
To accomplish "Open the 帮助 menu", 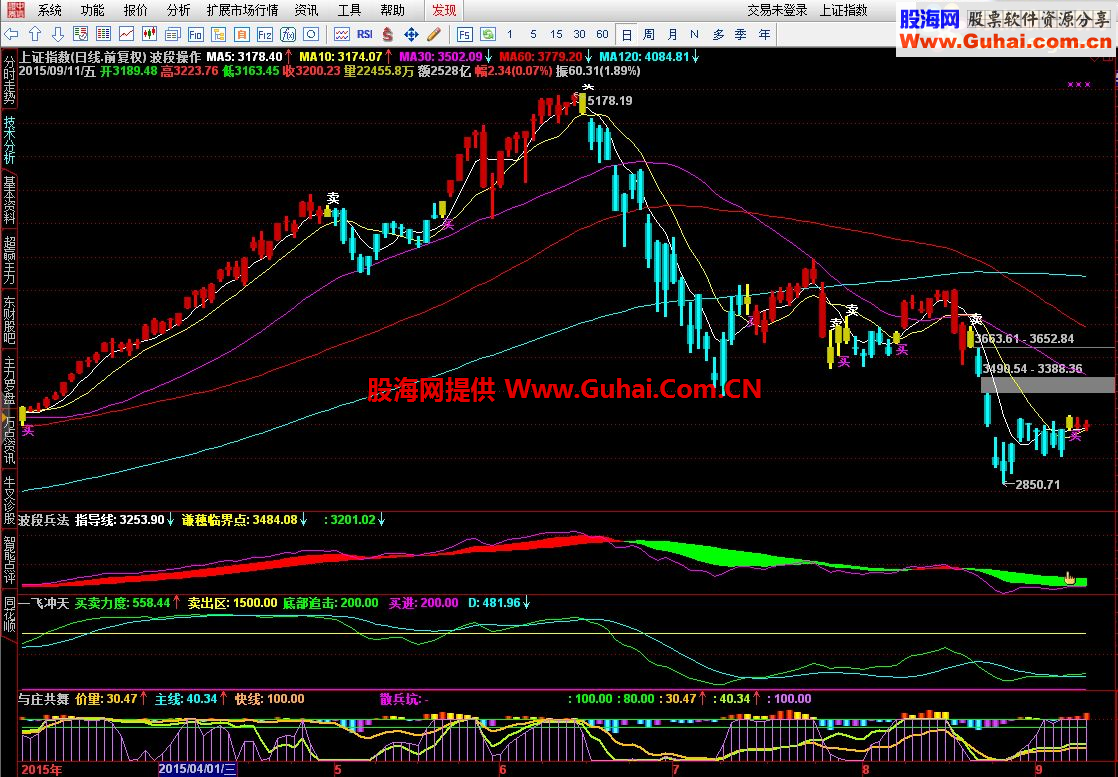I will (392, 10).
